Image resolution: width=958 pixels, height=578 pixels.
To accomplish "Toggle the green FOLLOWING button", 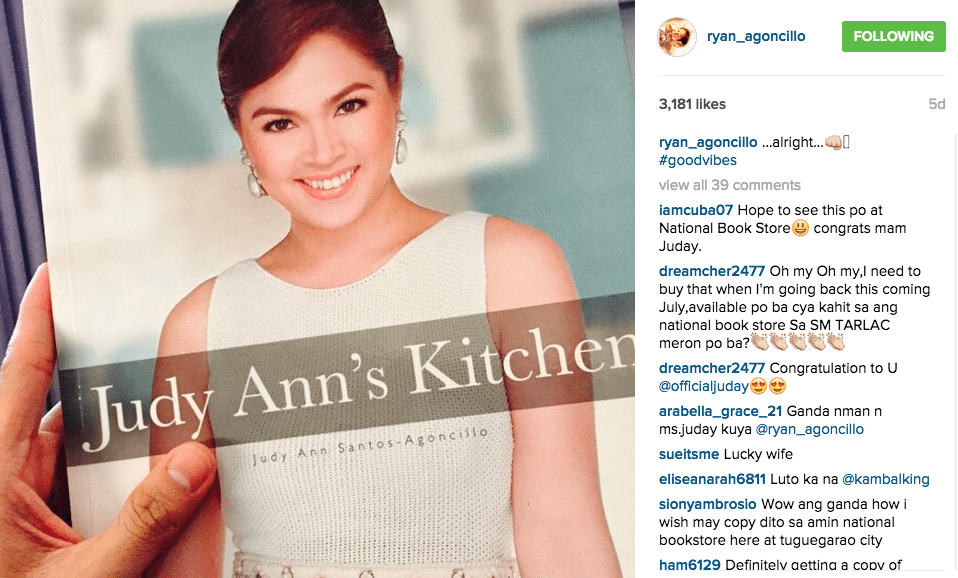I will coord(893,37).
